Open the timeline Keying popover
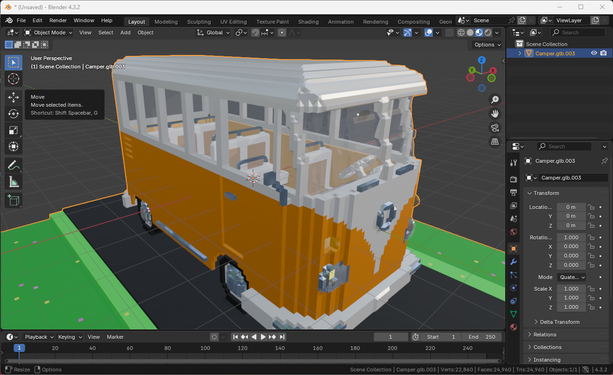The width and height of the screenshot is (613, 375). click(70, 337)
